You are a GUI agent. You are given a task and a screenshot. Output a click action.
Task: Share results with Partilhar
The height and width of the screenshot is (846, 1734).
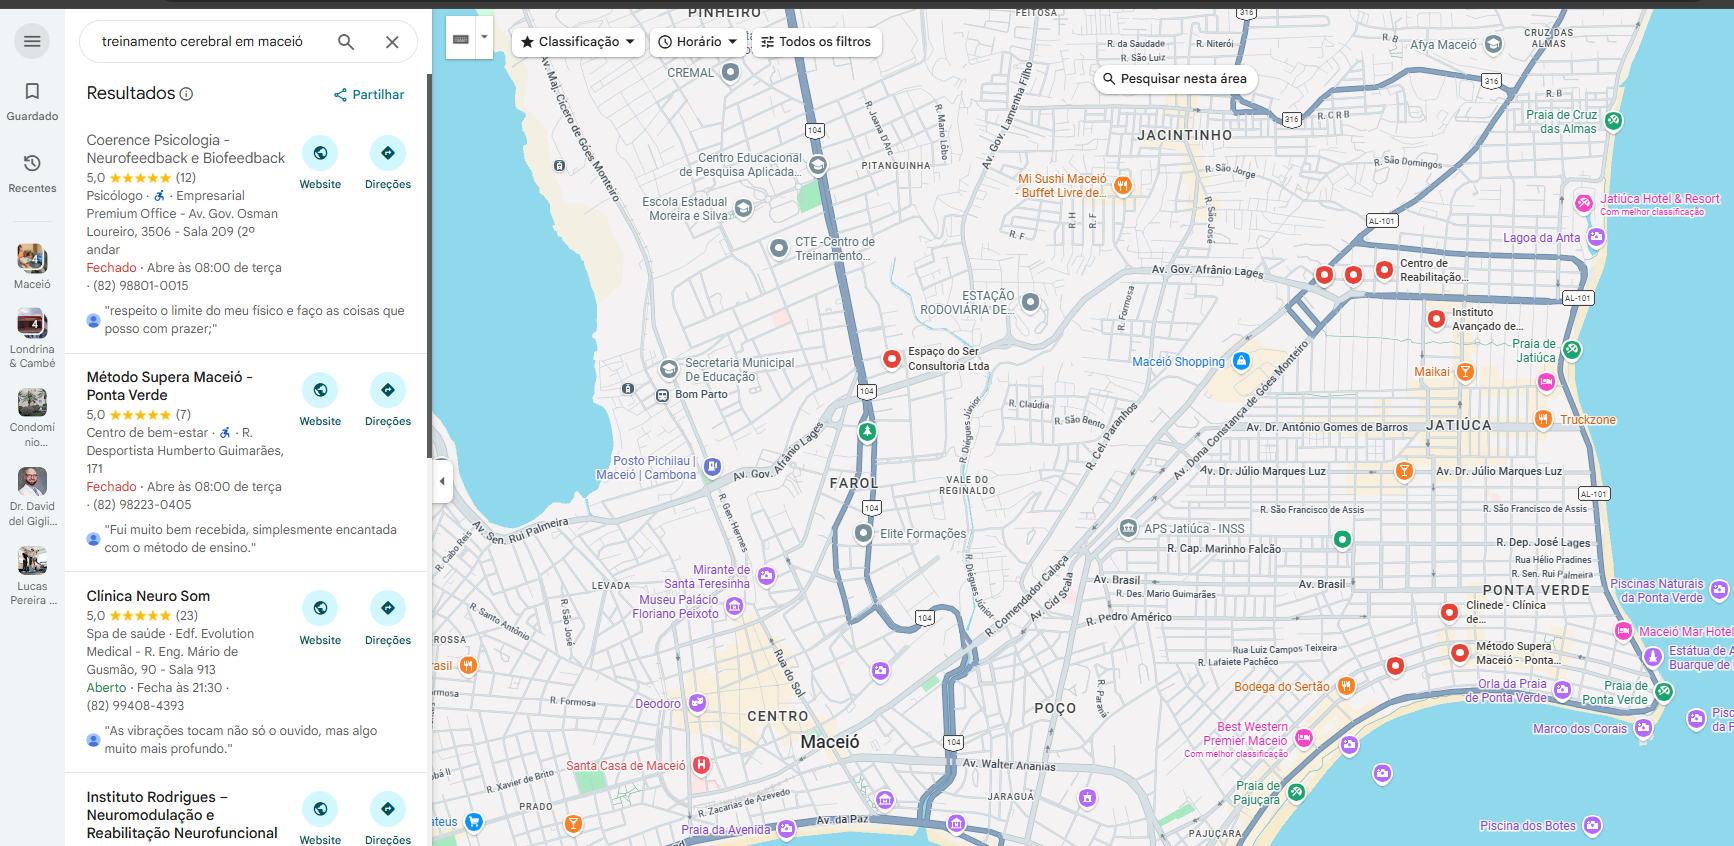(369, 95)
